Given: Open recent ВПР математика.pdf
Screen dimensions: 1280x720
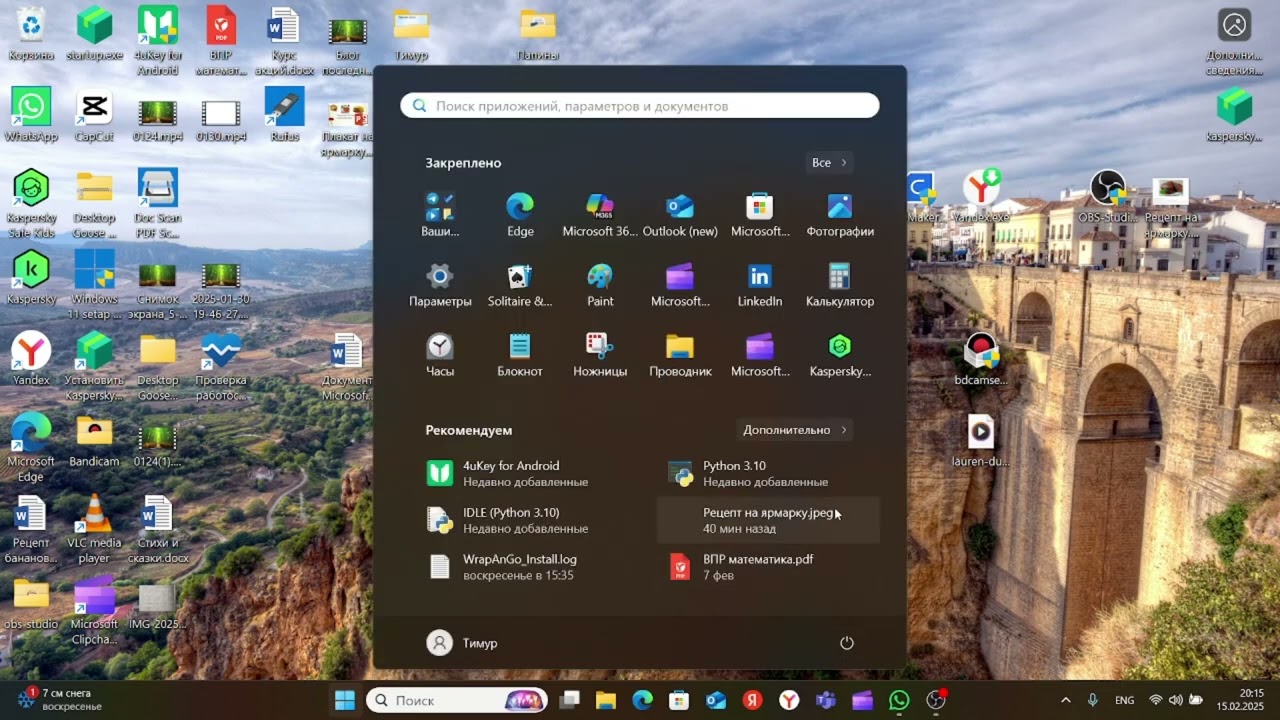Looking at the screenshot, I should click(x=768, y=567).
